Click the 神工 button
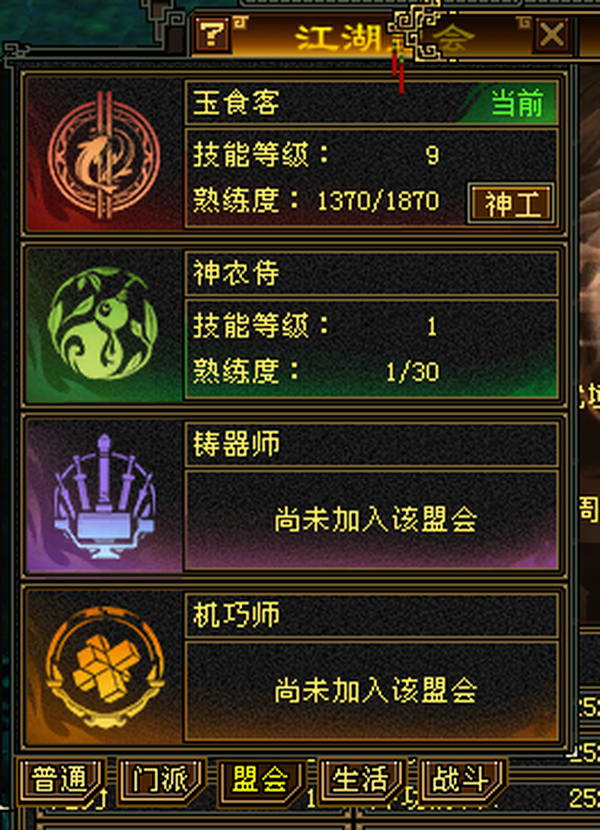 pyautogui.click(x=511, y=204)
